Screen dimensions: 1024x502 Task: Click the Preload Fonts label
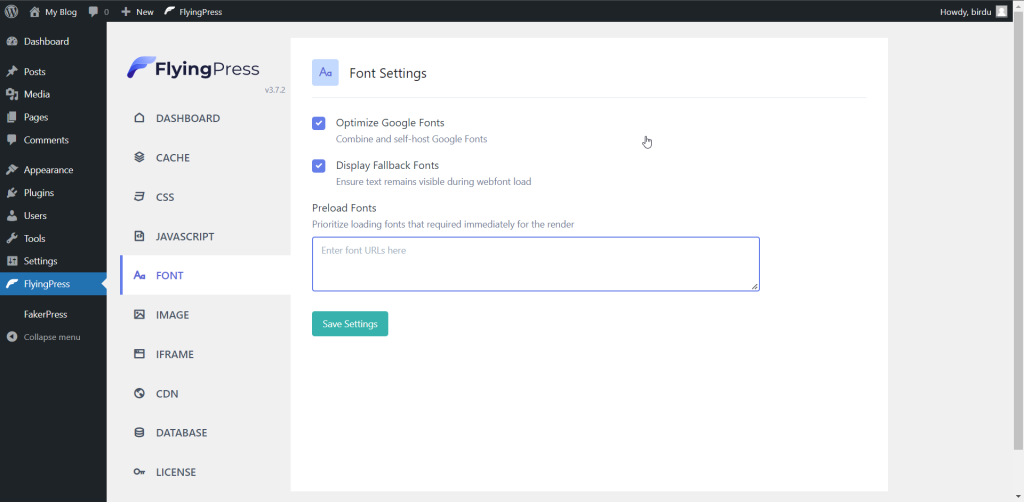(344, 208)
